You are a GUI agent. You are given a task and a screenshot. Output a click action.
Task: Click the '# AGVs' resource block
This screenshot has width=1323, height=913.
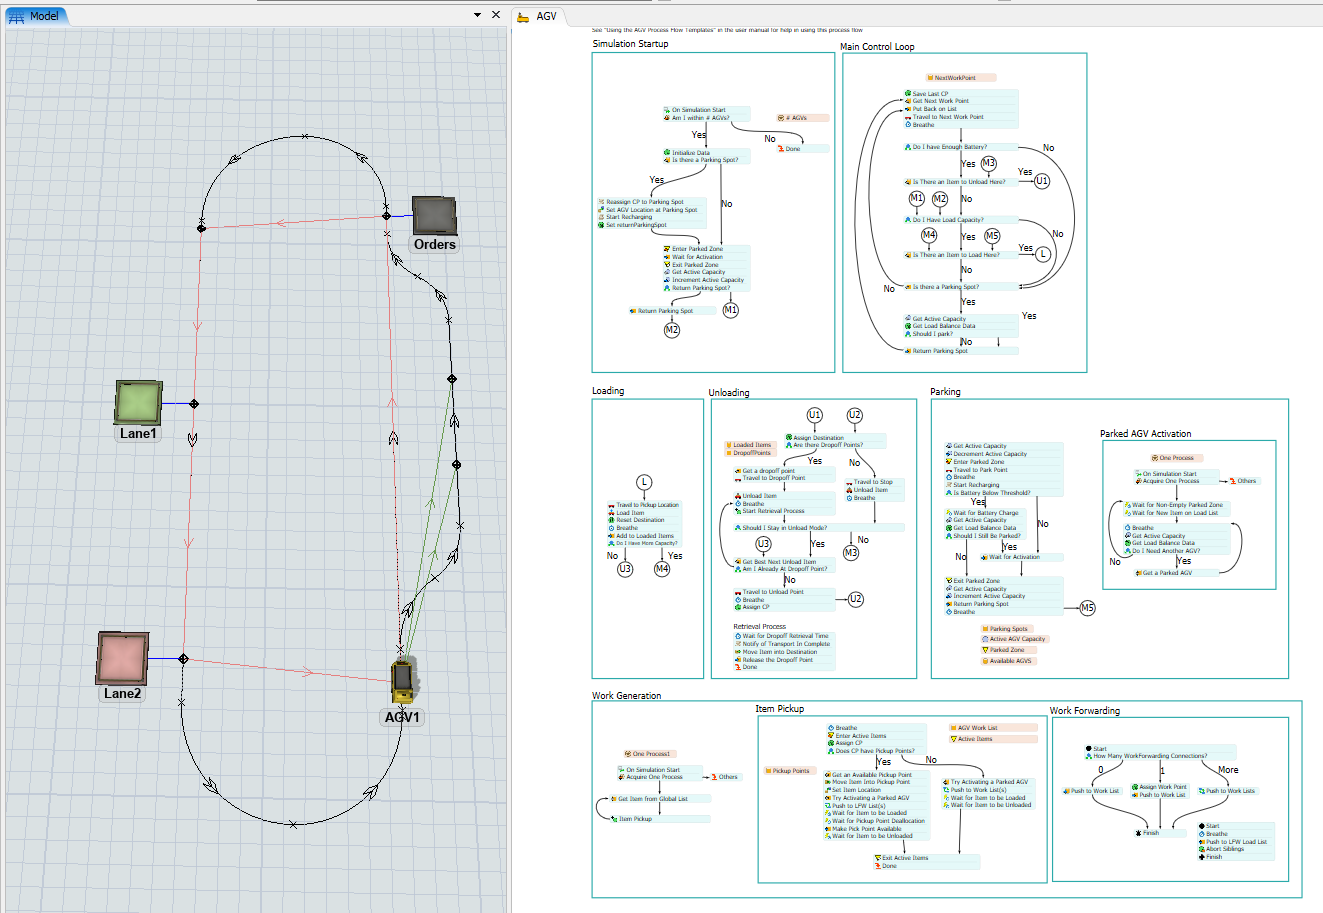[x=802, y=118]
